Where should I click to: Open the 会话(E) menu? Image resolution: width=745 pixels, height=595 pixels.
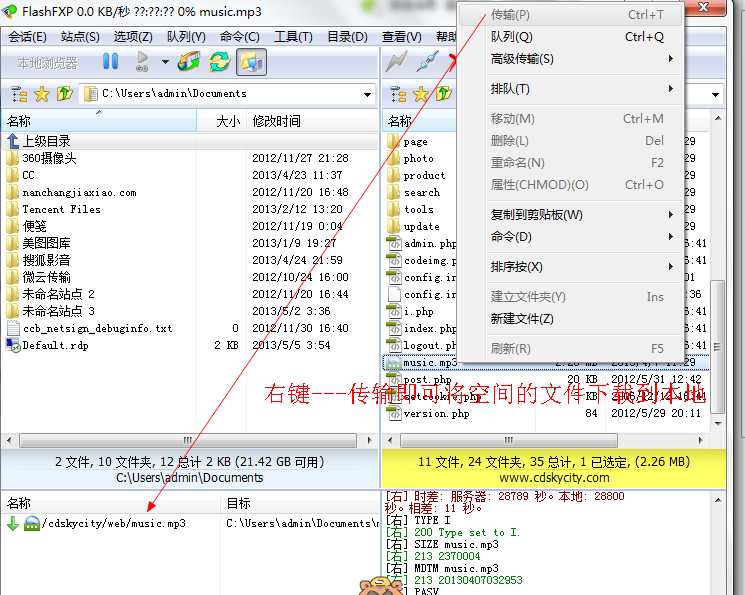point(27,37)
